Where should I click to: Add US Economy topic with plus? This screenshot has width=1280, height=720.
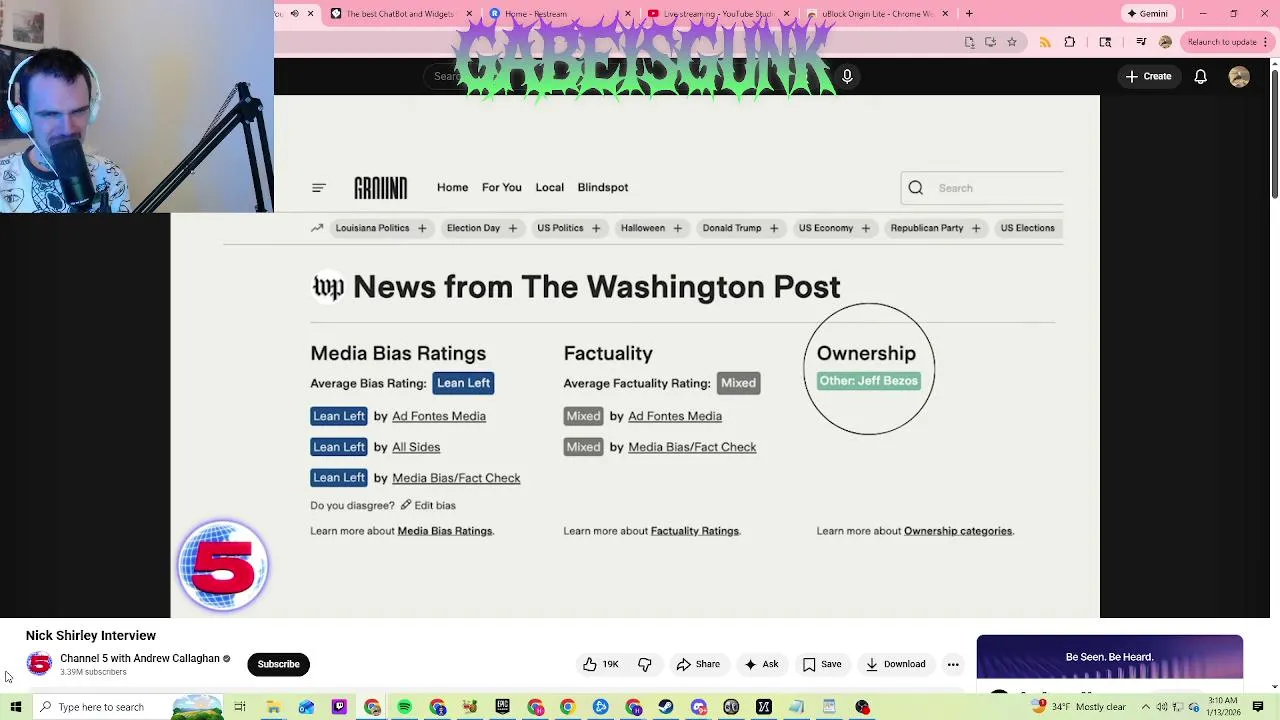point(866,228)
